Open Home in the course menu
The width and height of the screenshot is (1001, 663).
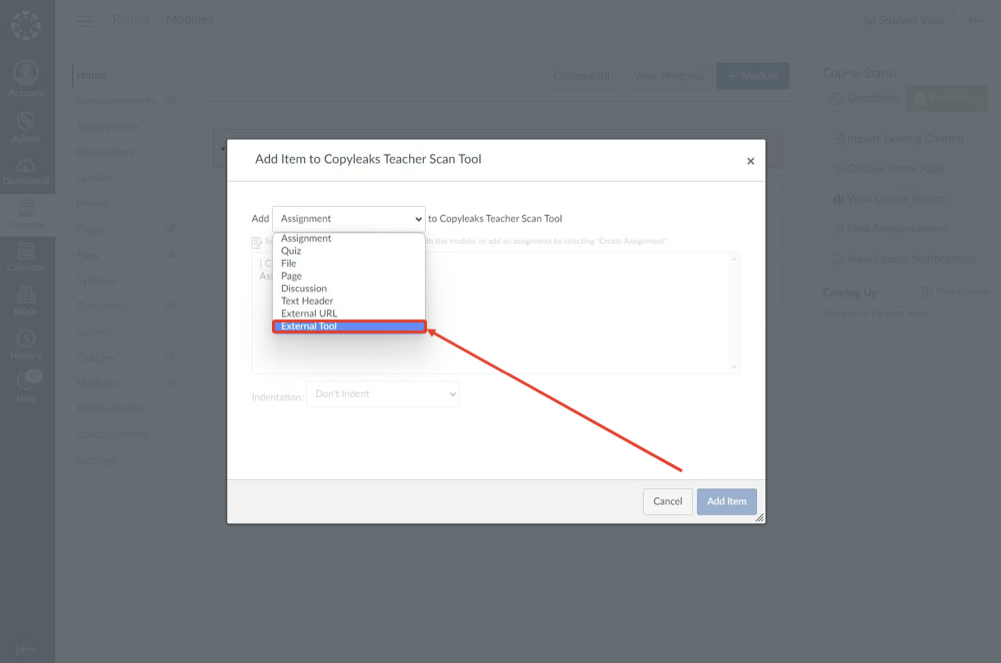(91, 75)
